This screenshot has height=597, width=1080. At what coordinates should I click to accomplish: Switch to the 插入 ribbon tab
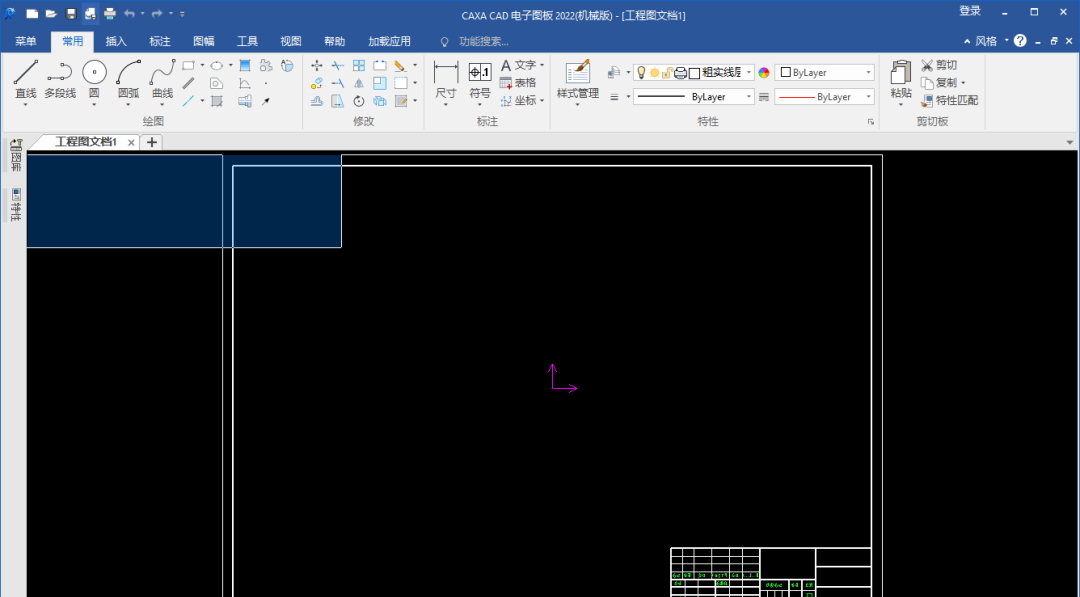[116, 41]
